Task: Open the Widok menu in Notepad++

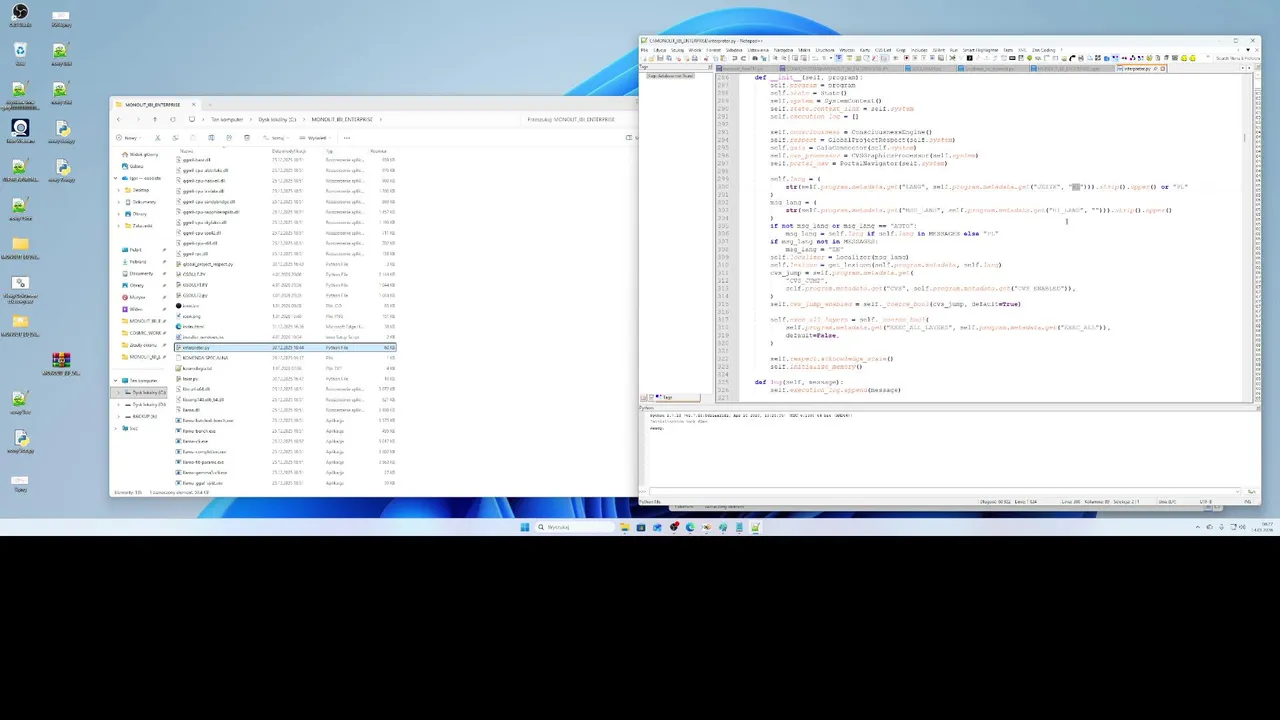Action: tap(694, 50)
